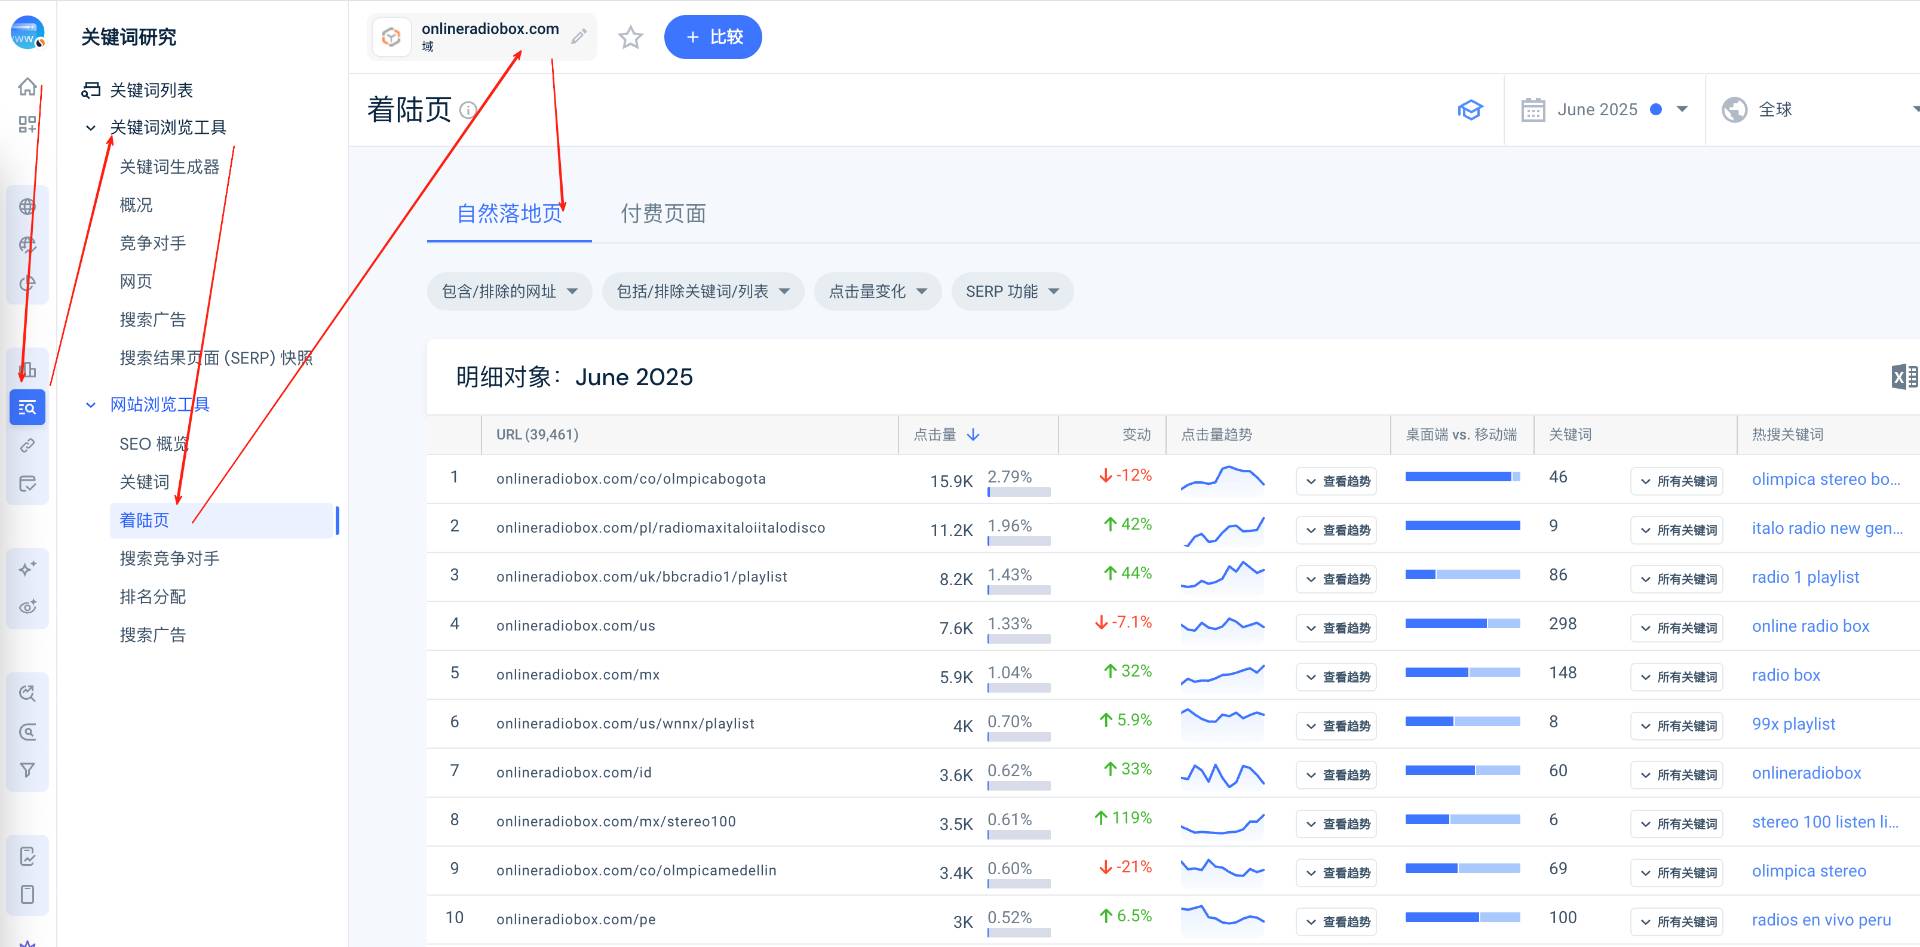Open 排名分配 in the sidebar

[x=152, y=597]
